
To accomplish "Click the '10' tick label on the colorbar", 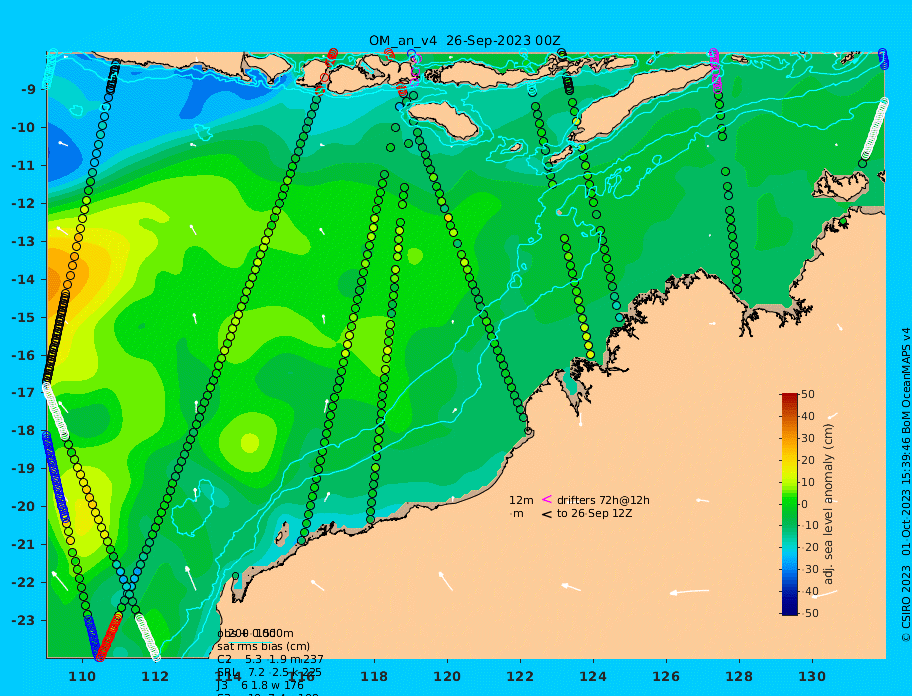I will click(808, 482).
